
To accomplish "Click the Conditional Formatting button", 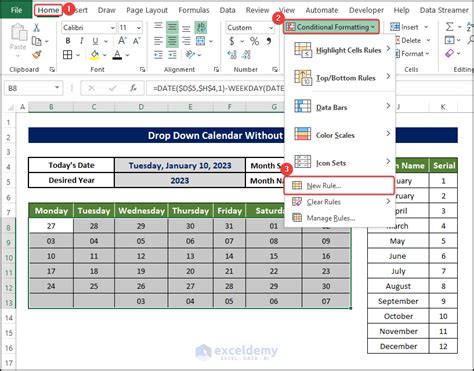I will tap(331, 27).
